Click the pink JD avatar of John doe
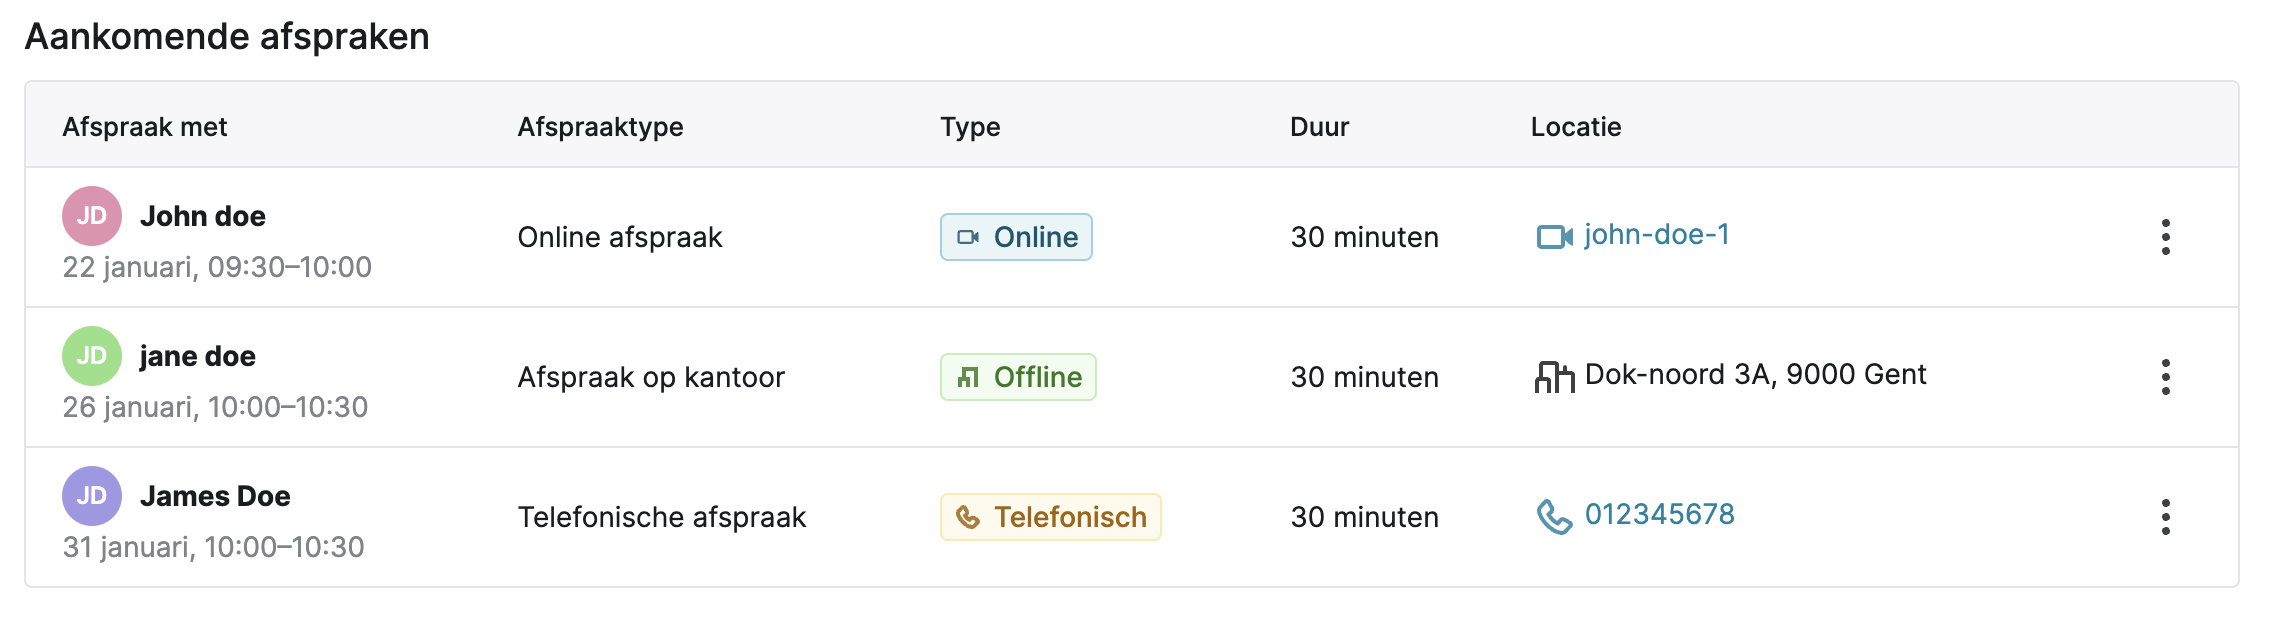The height and width of the screenshot is (630, 2270). pos(92,216)
